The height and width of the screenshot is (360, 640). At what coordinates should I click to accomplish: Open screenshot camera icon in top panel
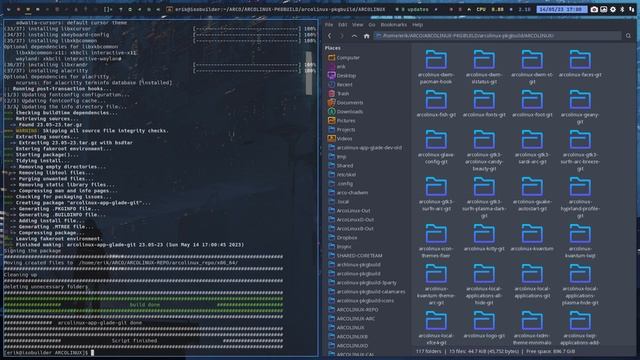pyautogui.click(x=594, y=9)
